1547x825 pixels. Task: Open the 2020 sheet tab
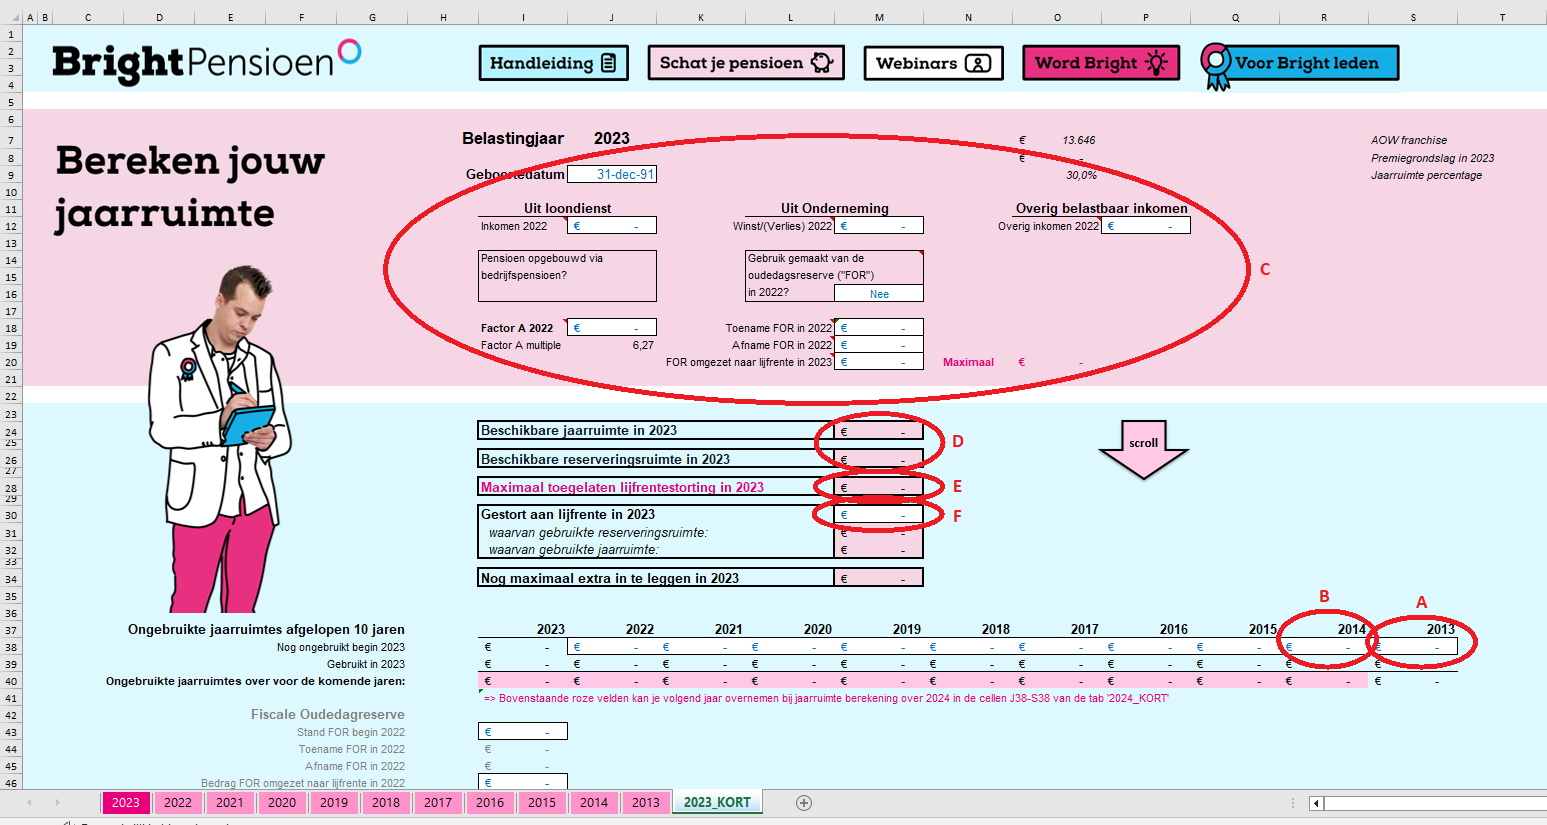pos(282,803)
